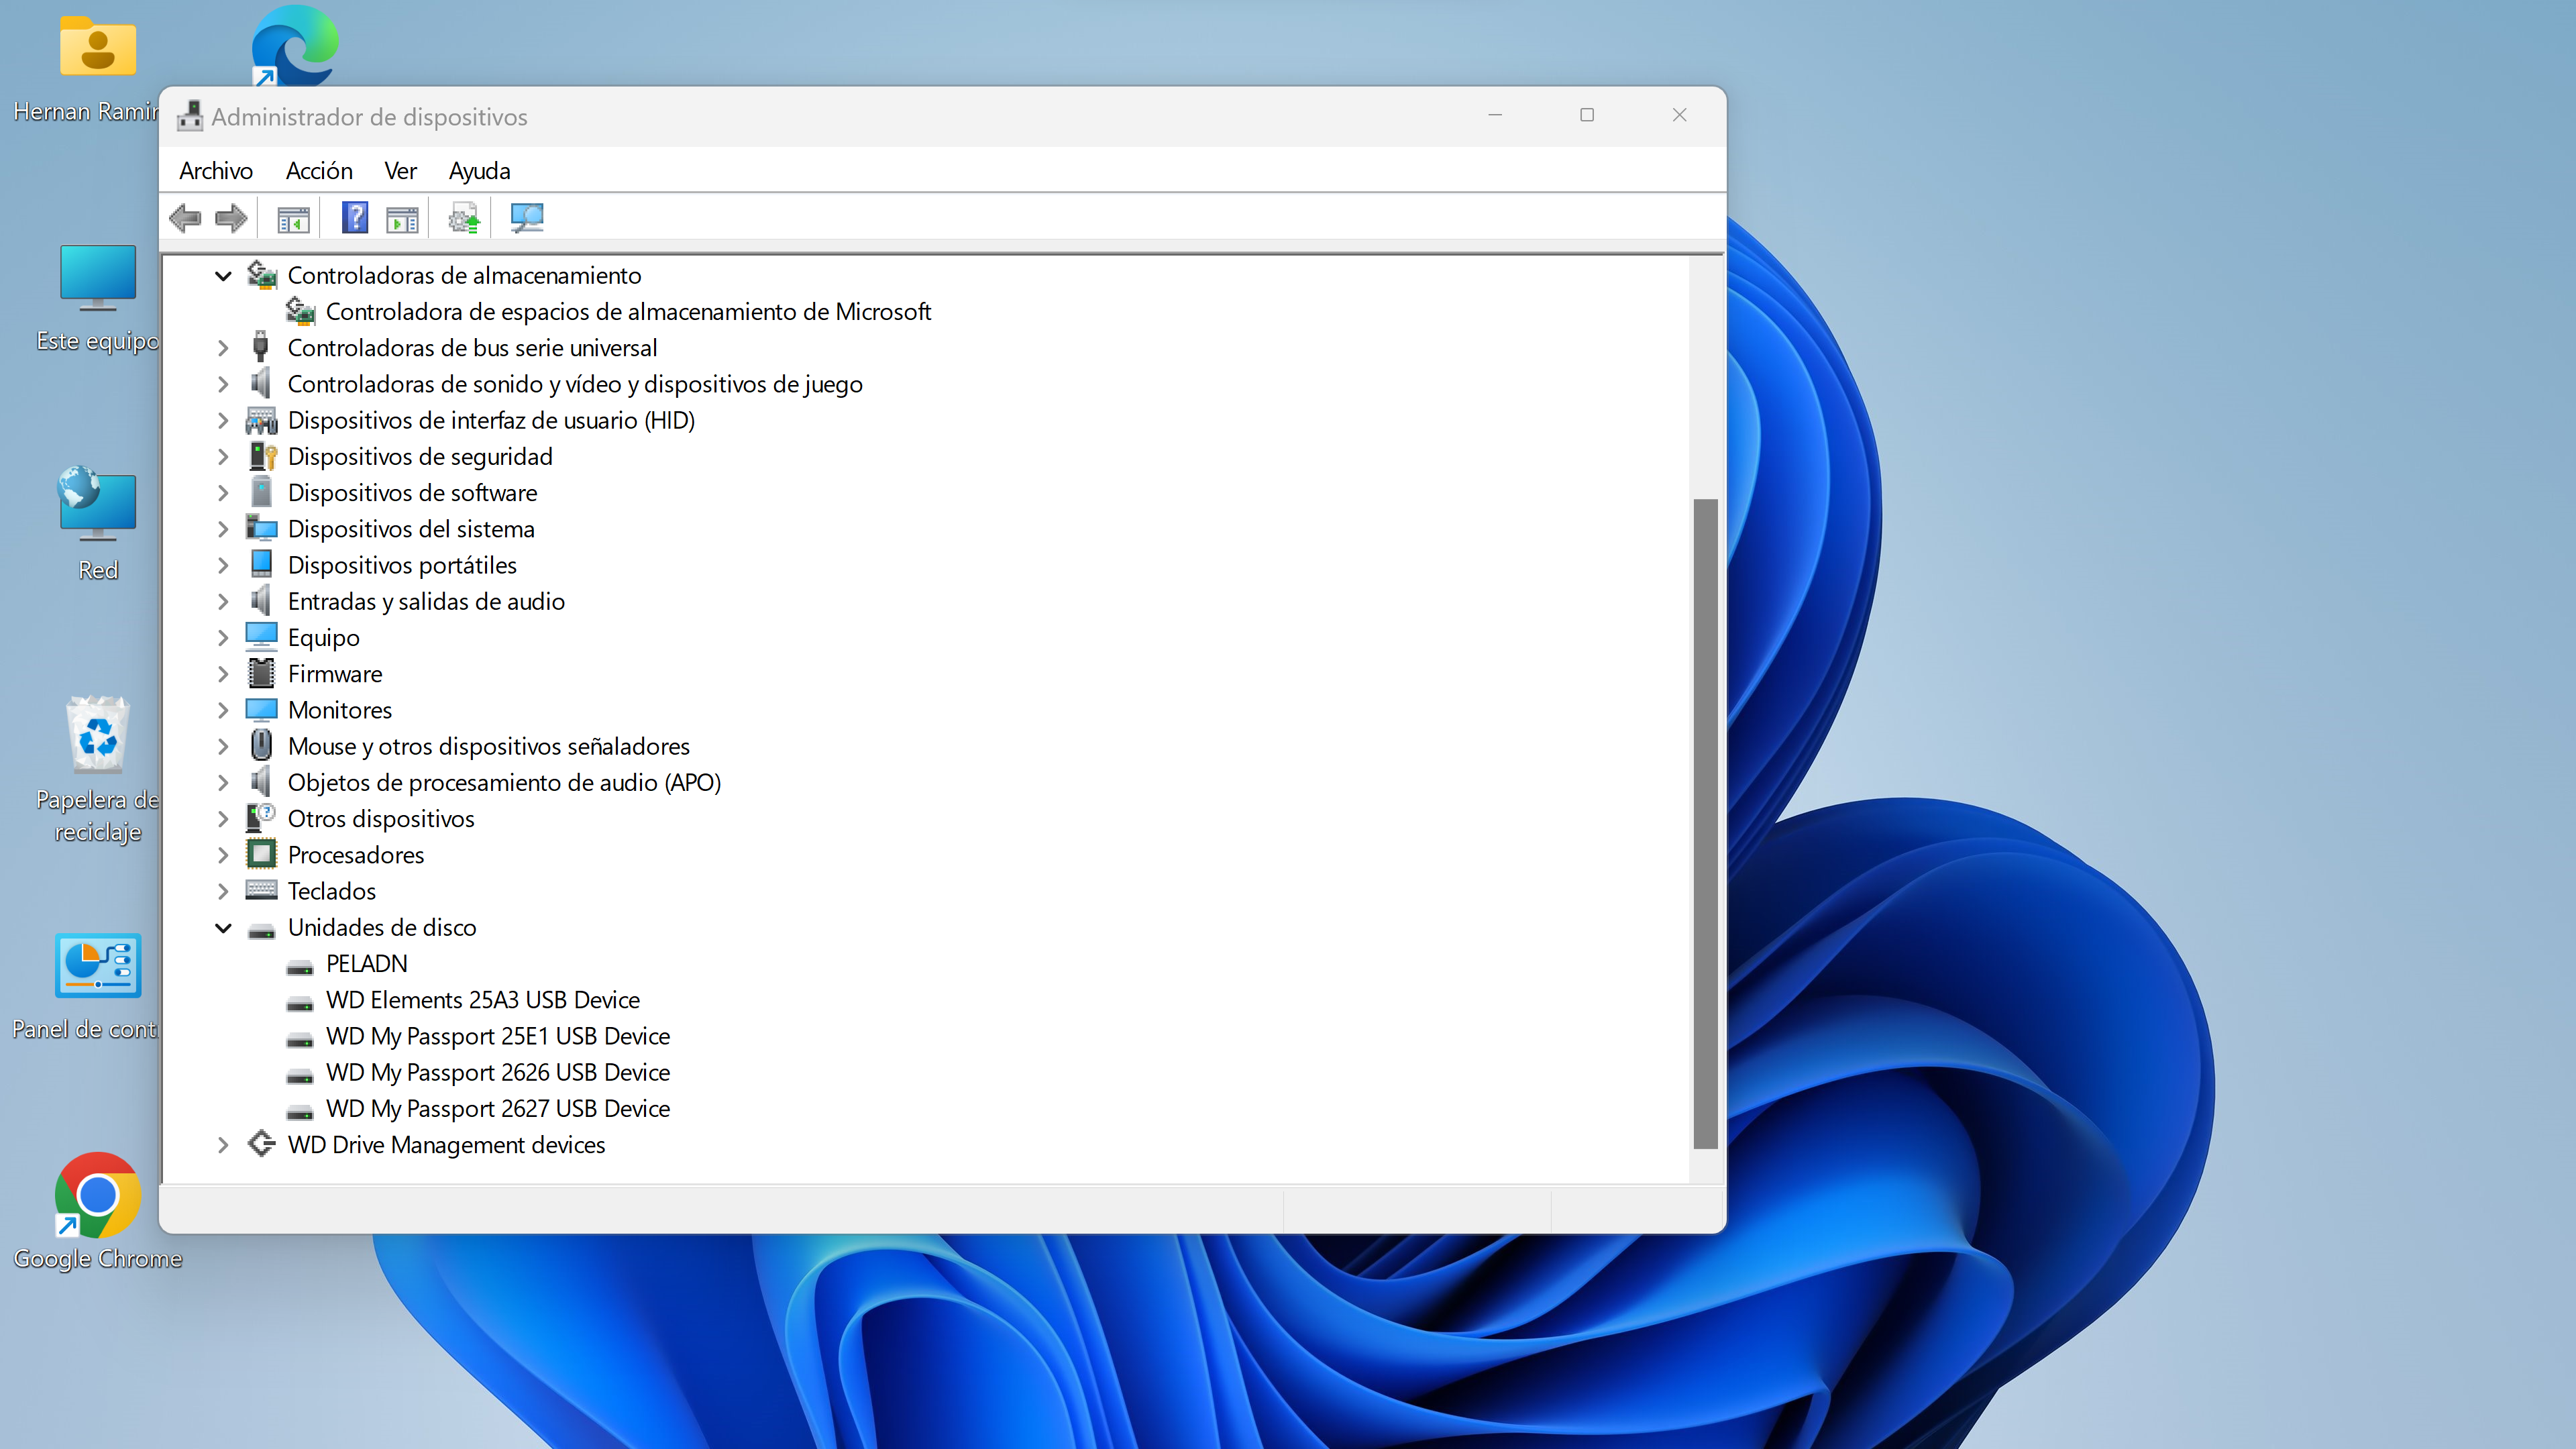Collapse the Controladoras de almacenamiento node
Viewport: 2576px width, 1449px height.
pos(224,276)
